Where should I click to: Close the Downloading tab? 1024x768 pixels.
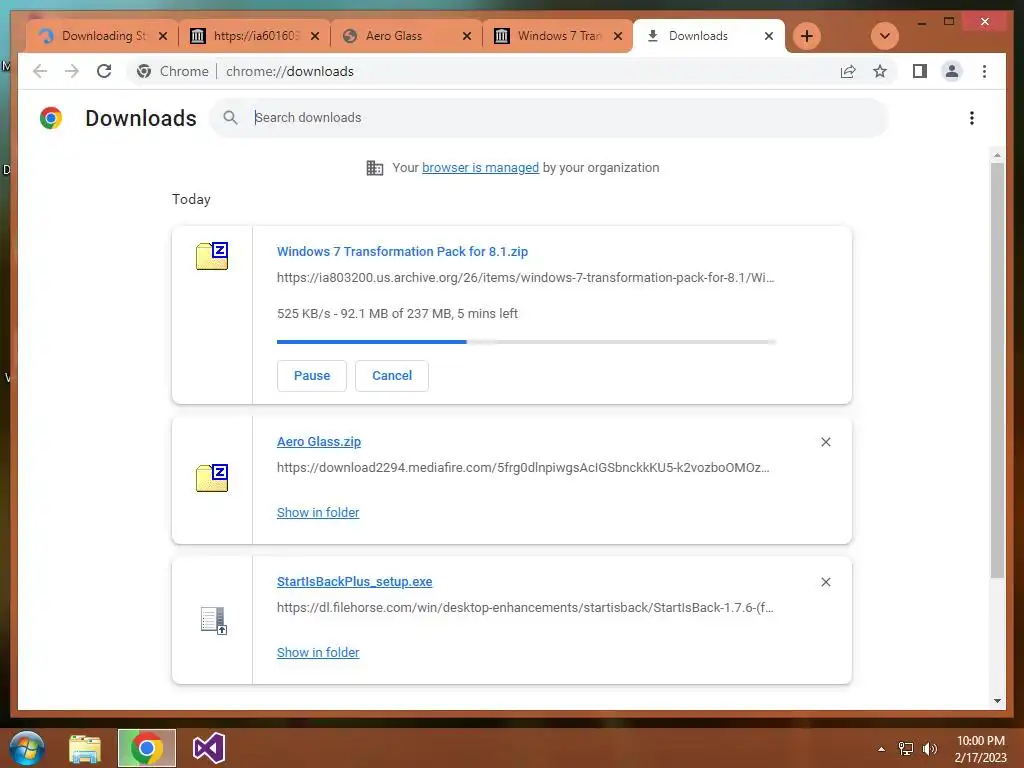163,36
